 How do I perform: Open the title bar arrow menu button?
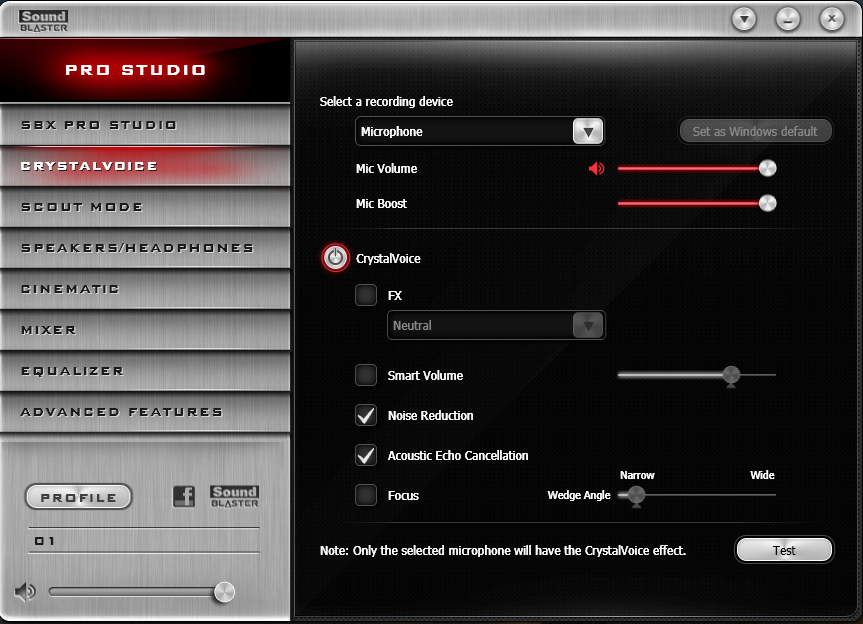[744, 20]
